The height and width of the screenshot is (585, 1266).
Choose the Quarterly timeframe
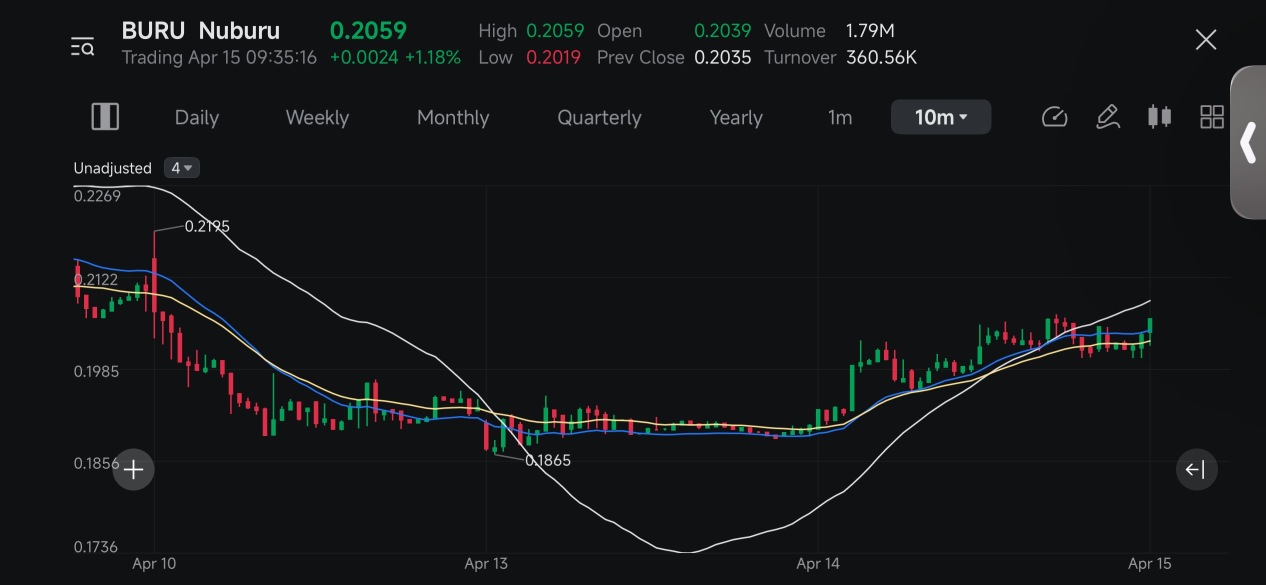[599, 118]
